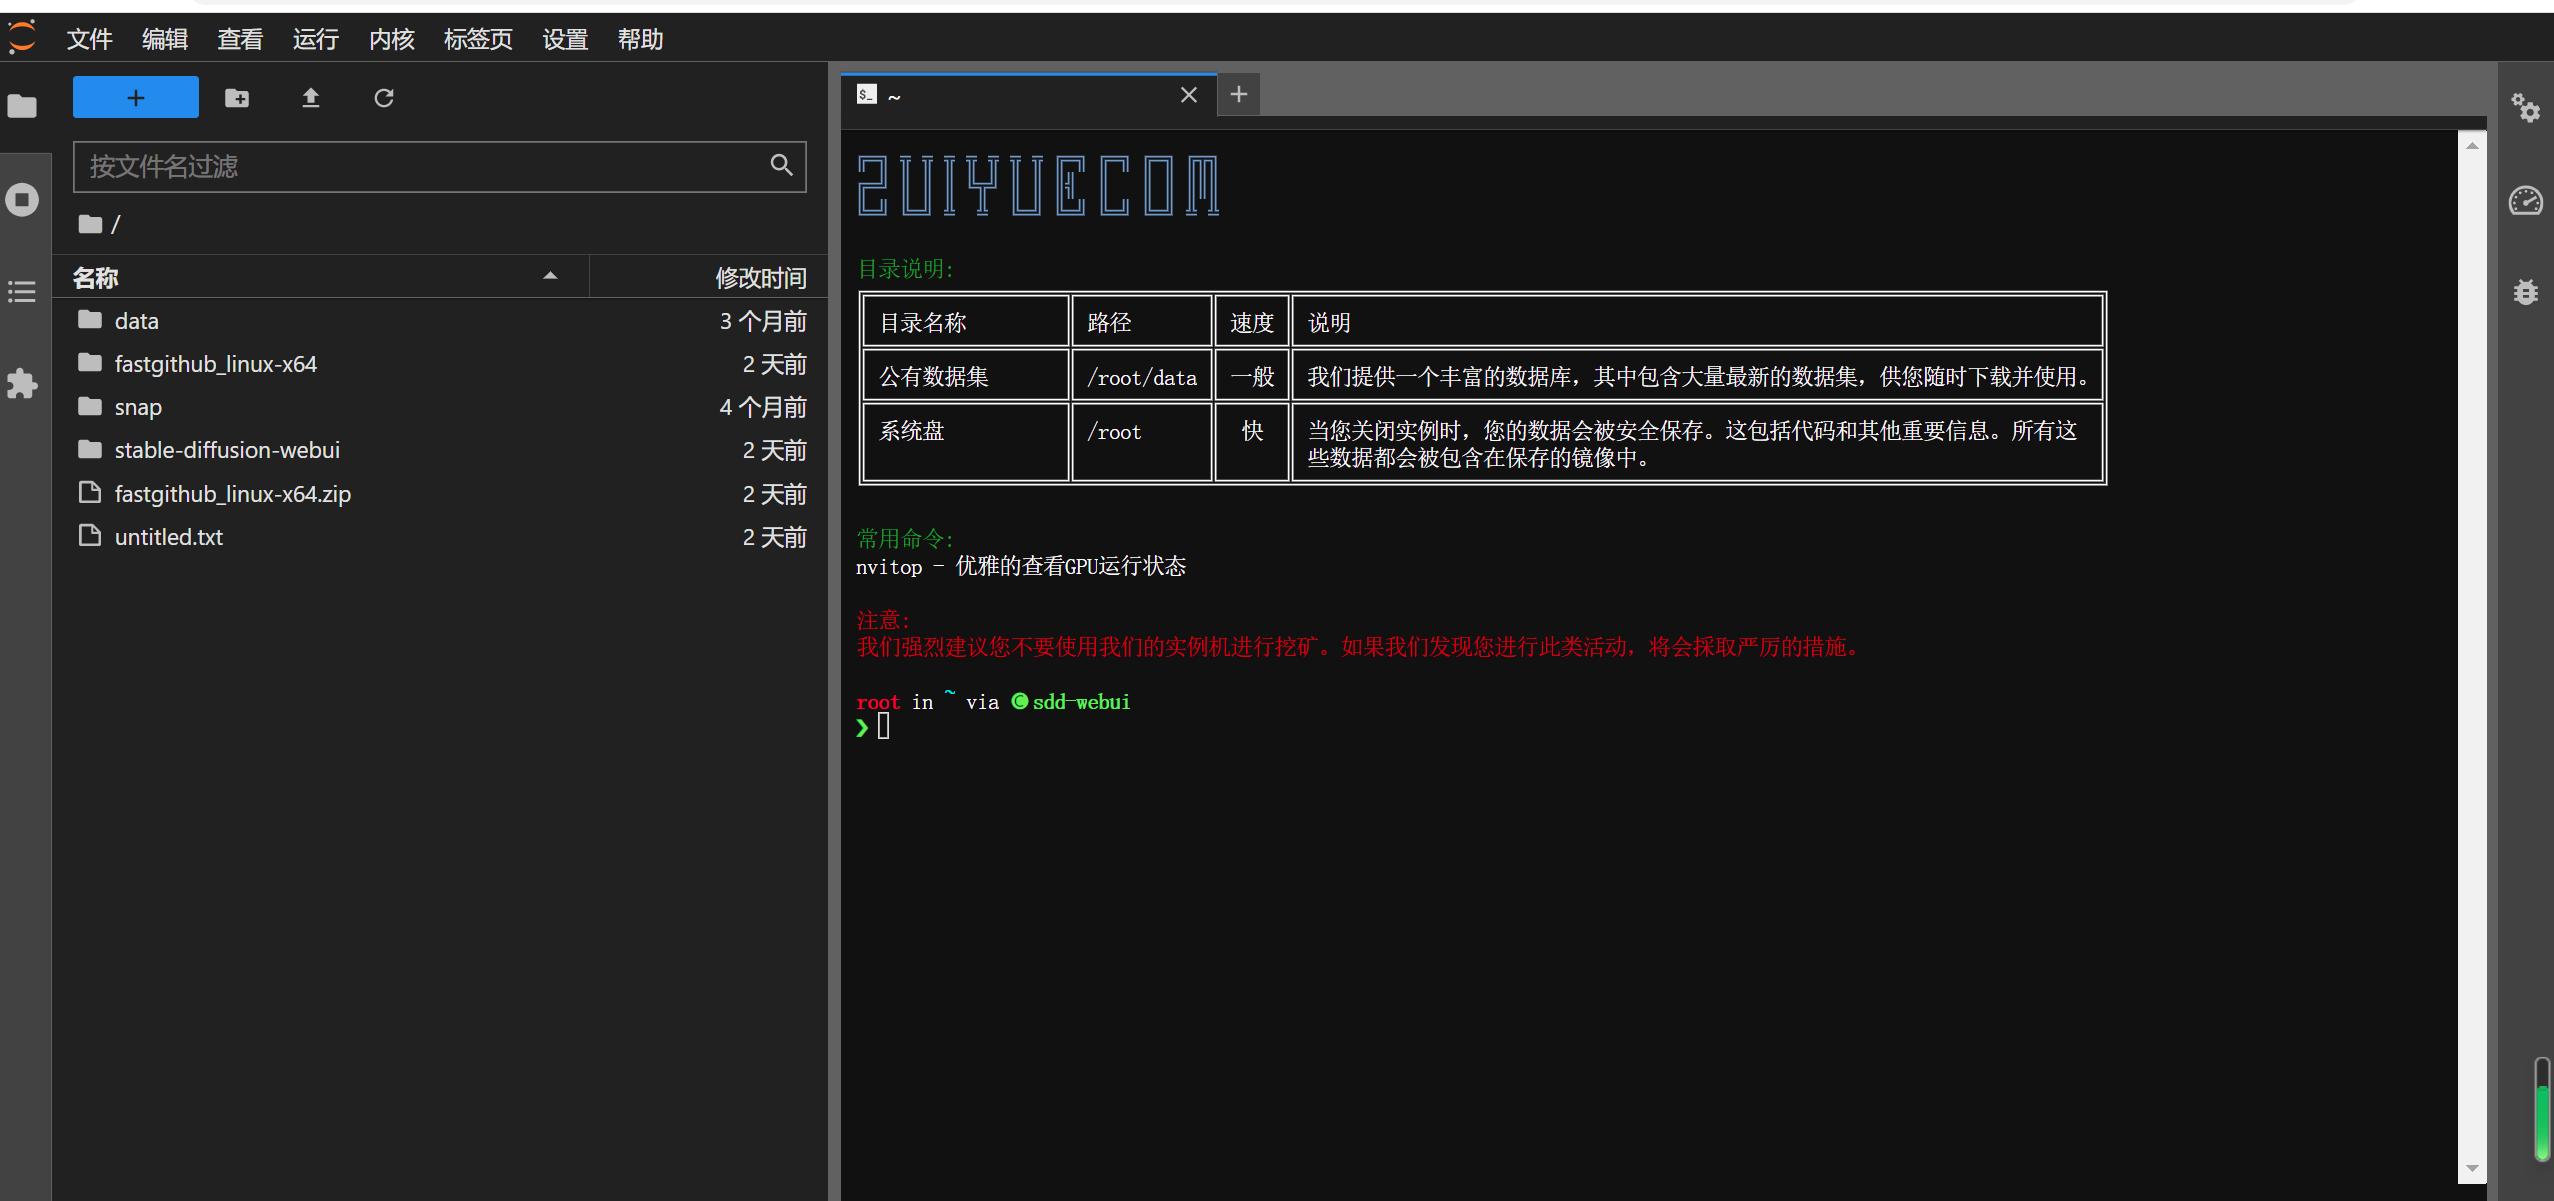Open the file browser sidebar tab
The width and height of the screenshot is (2554, 1201).
coord(22,106)
